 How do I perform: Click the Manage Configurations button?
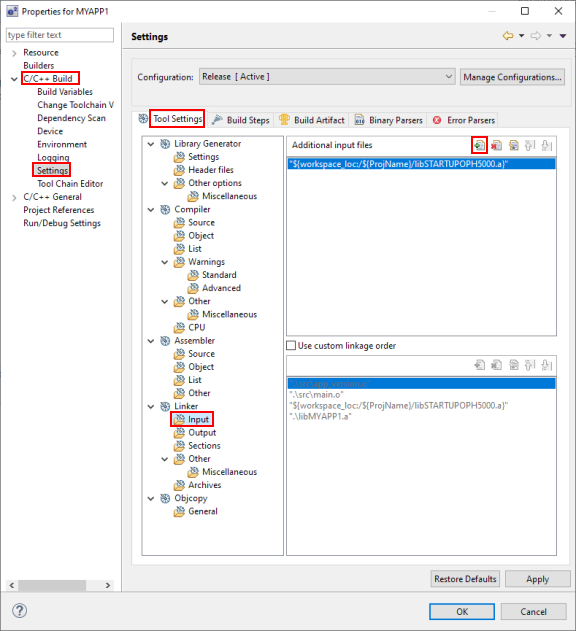(x=512, y=77)
